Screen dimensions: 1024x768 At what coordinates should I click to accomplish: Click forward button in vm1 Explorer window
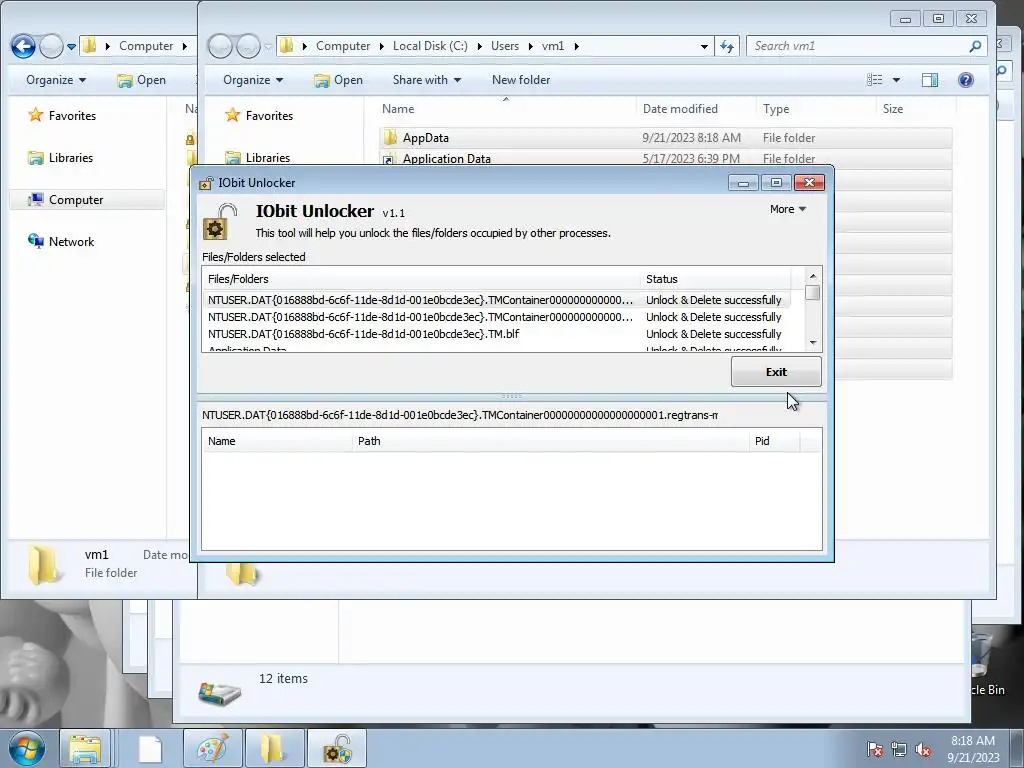coord(248,46)
